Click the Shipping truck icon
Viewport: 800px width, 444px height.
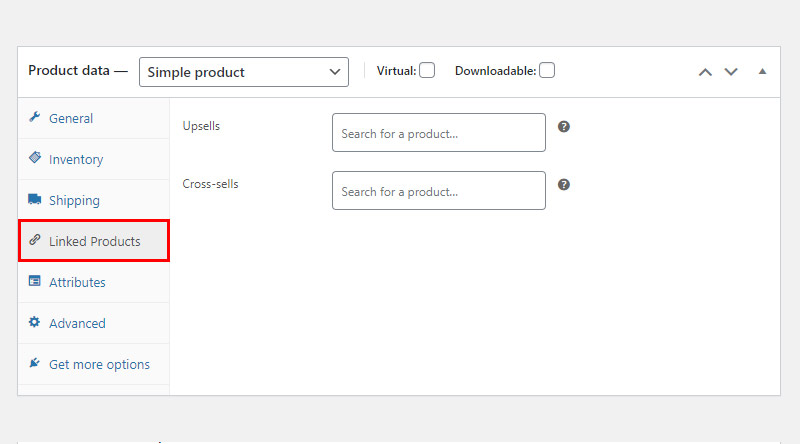(x=35, y=199)
